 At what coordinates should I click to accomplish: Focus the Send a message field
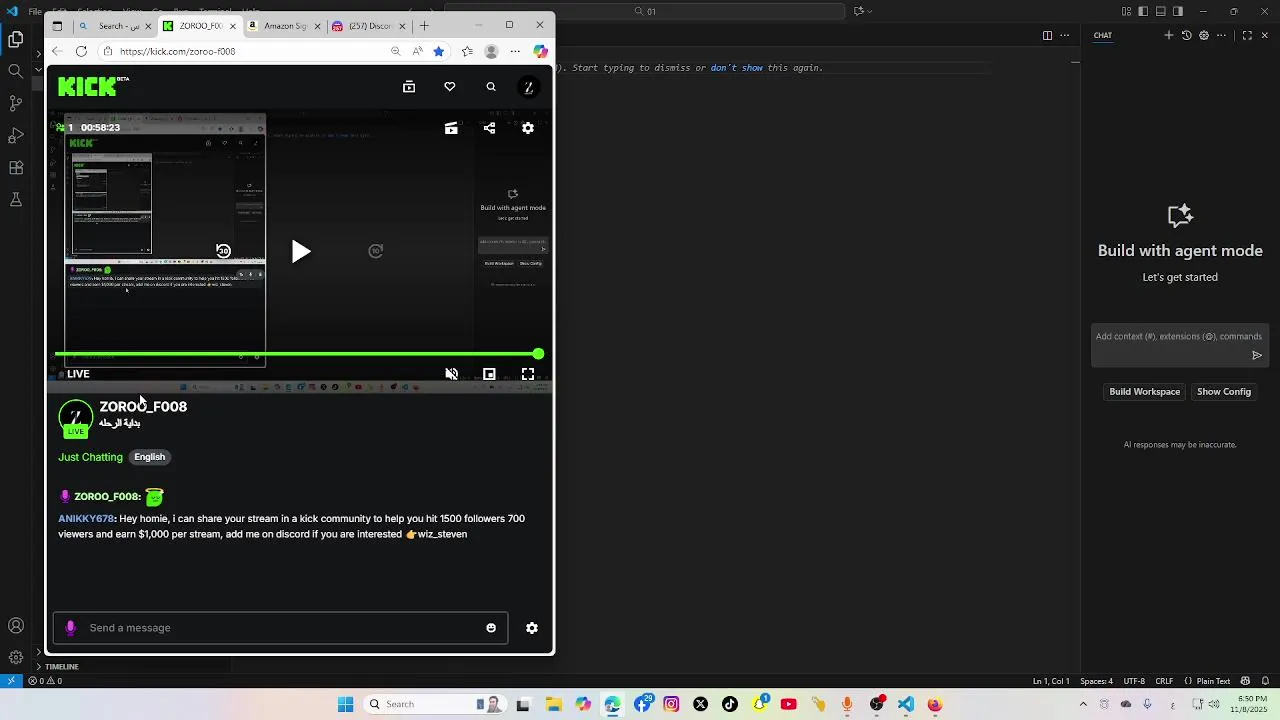(x=280, y=628)
